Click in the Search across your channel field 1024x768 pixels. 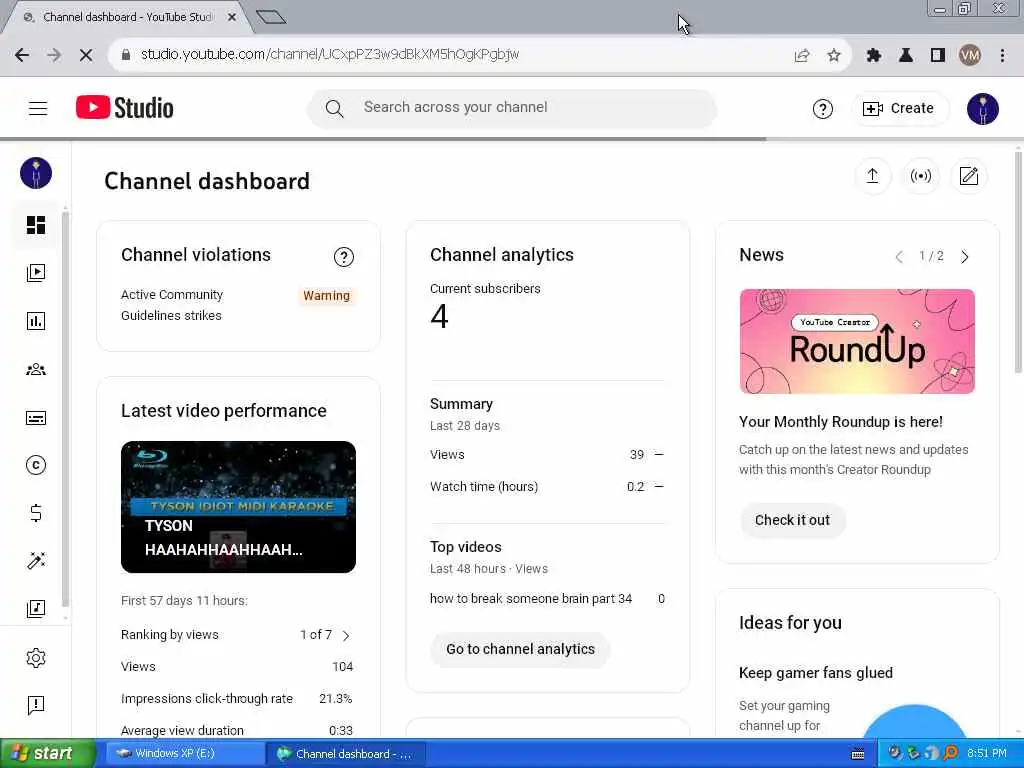click(512, 108)
